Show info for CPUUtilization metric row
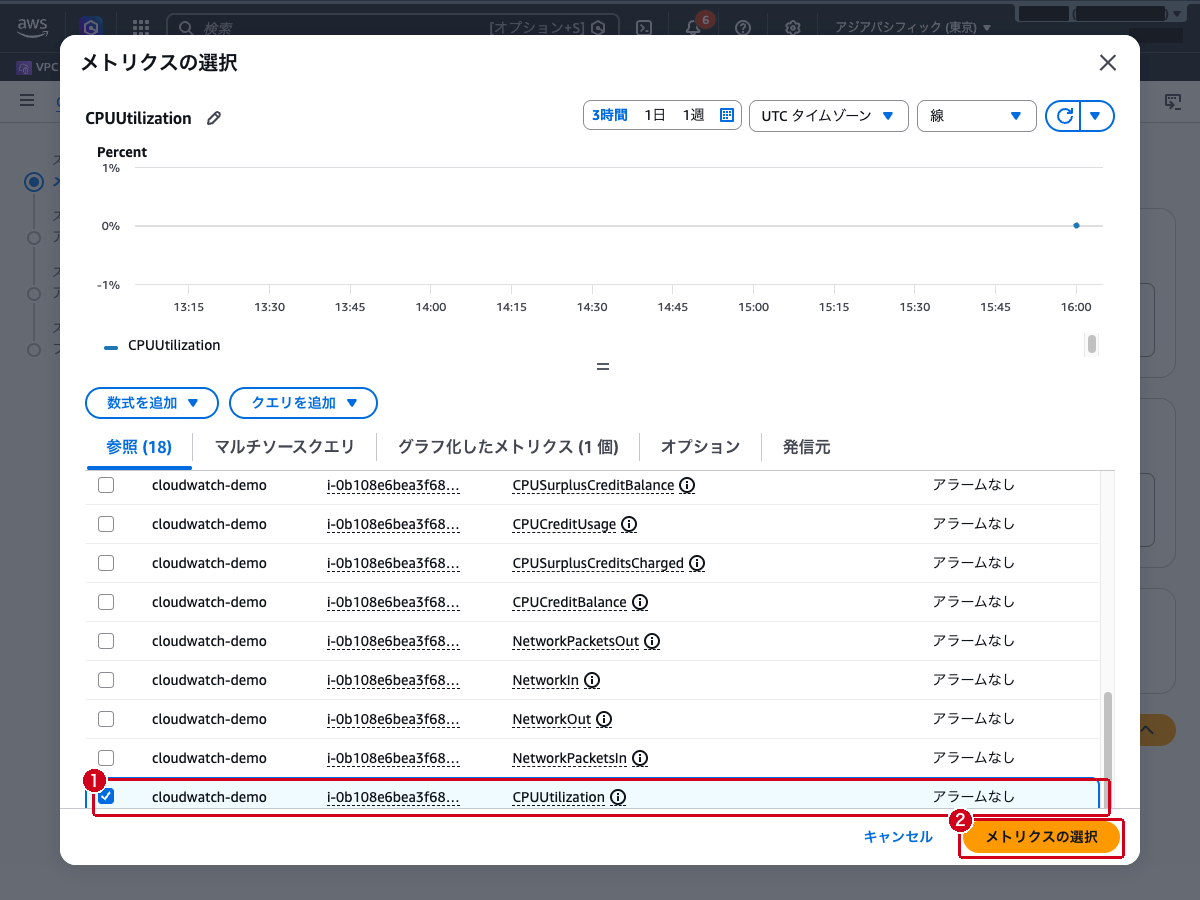 pyautogui.click(x=618, y=797)
